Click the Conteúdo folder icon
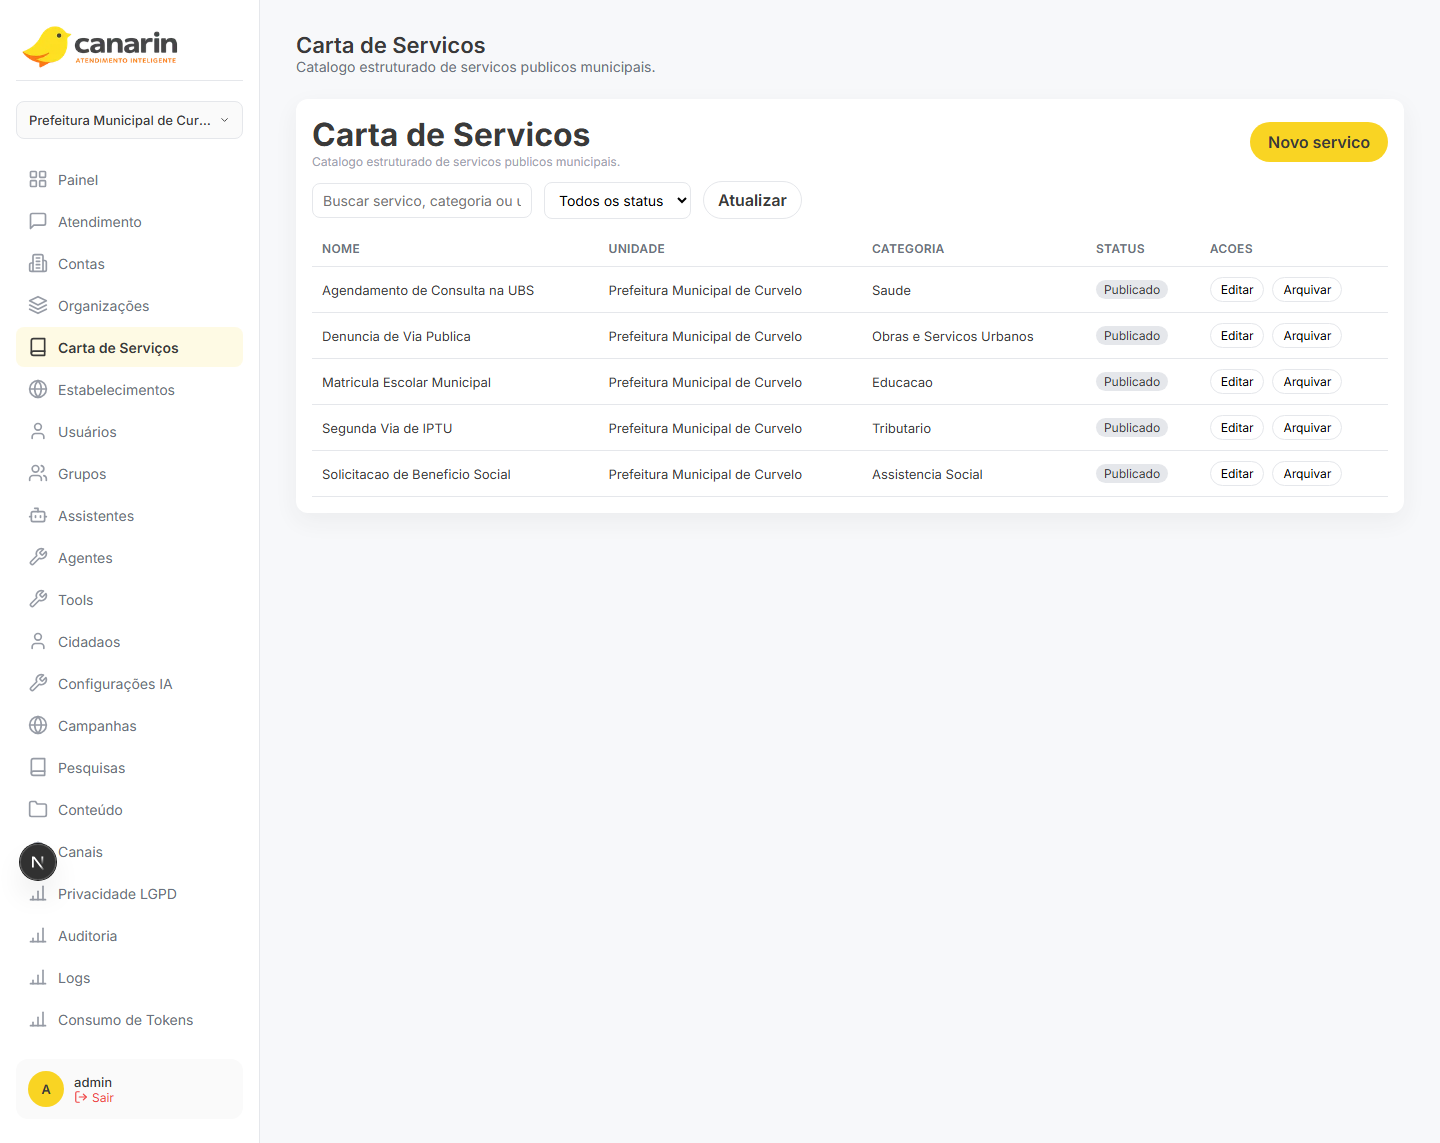Screen dimensions: 1440x1143 38,809
